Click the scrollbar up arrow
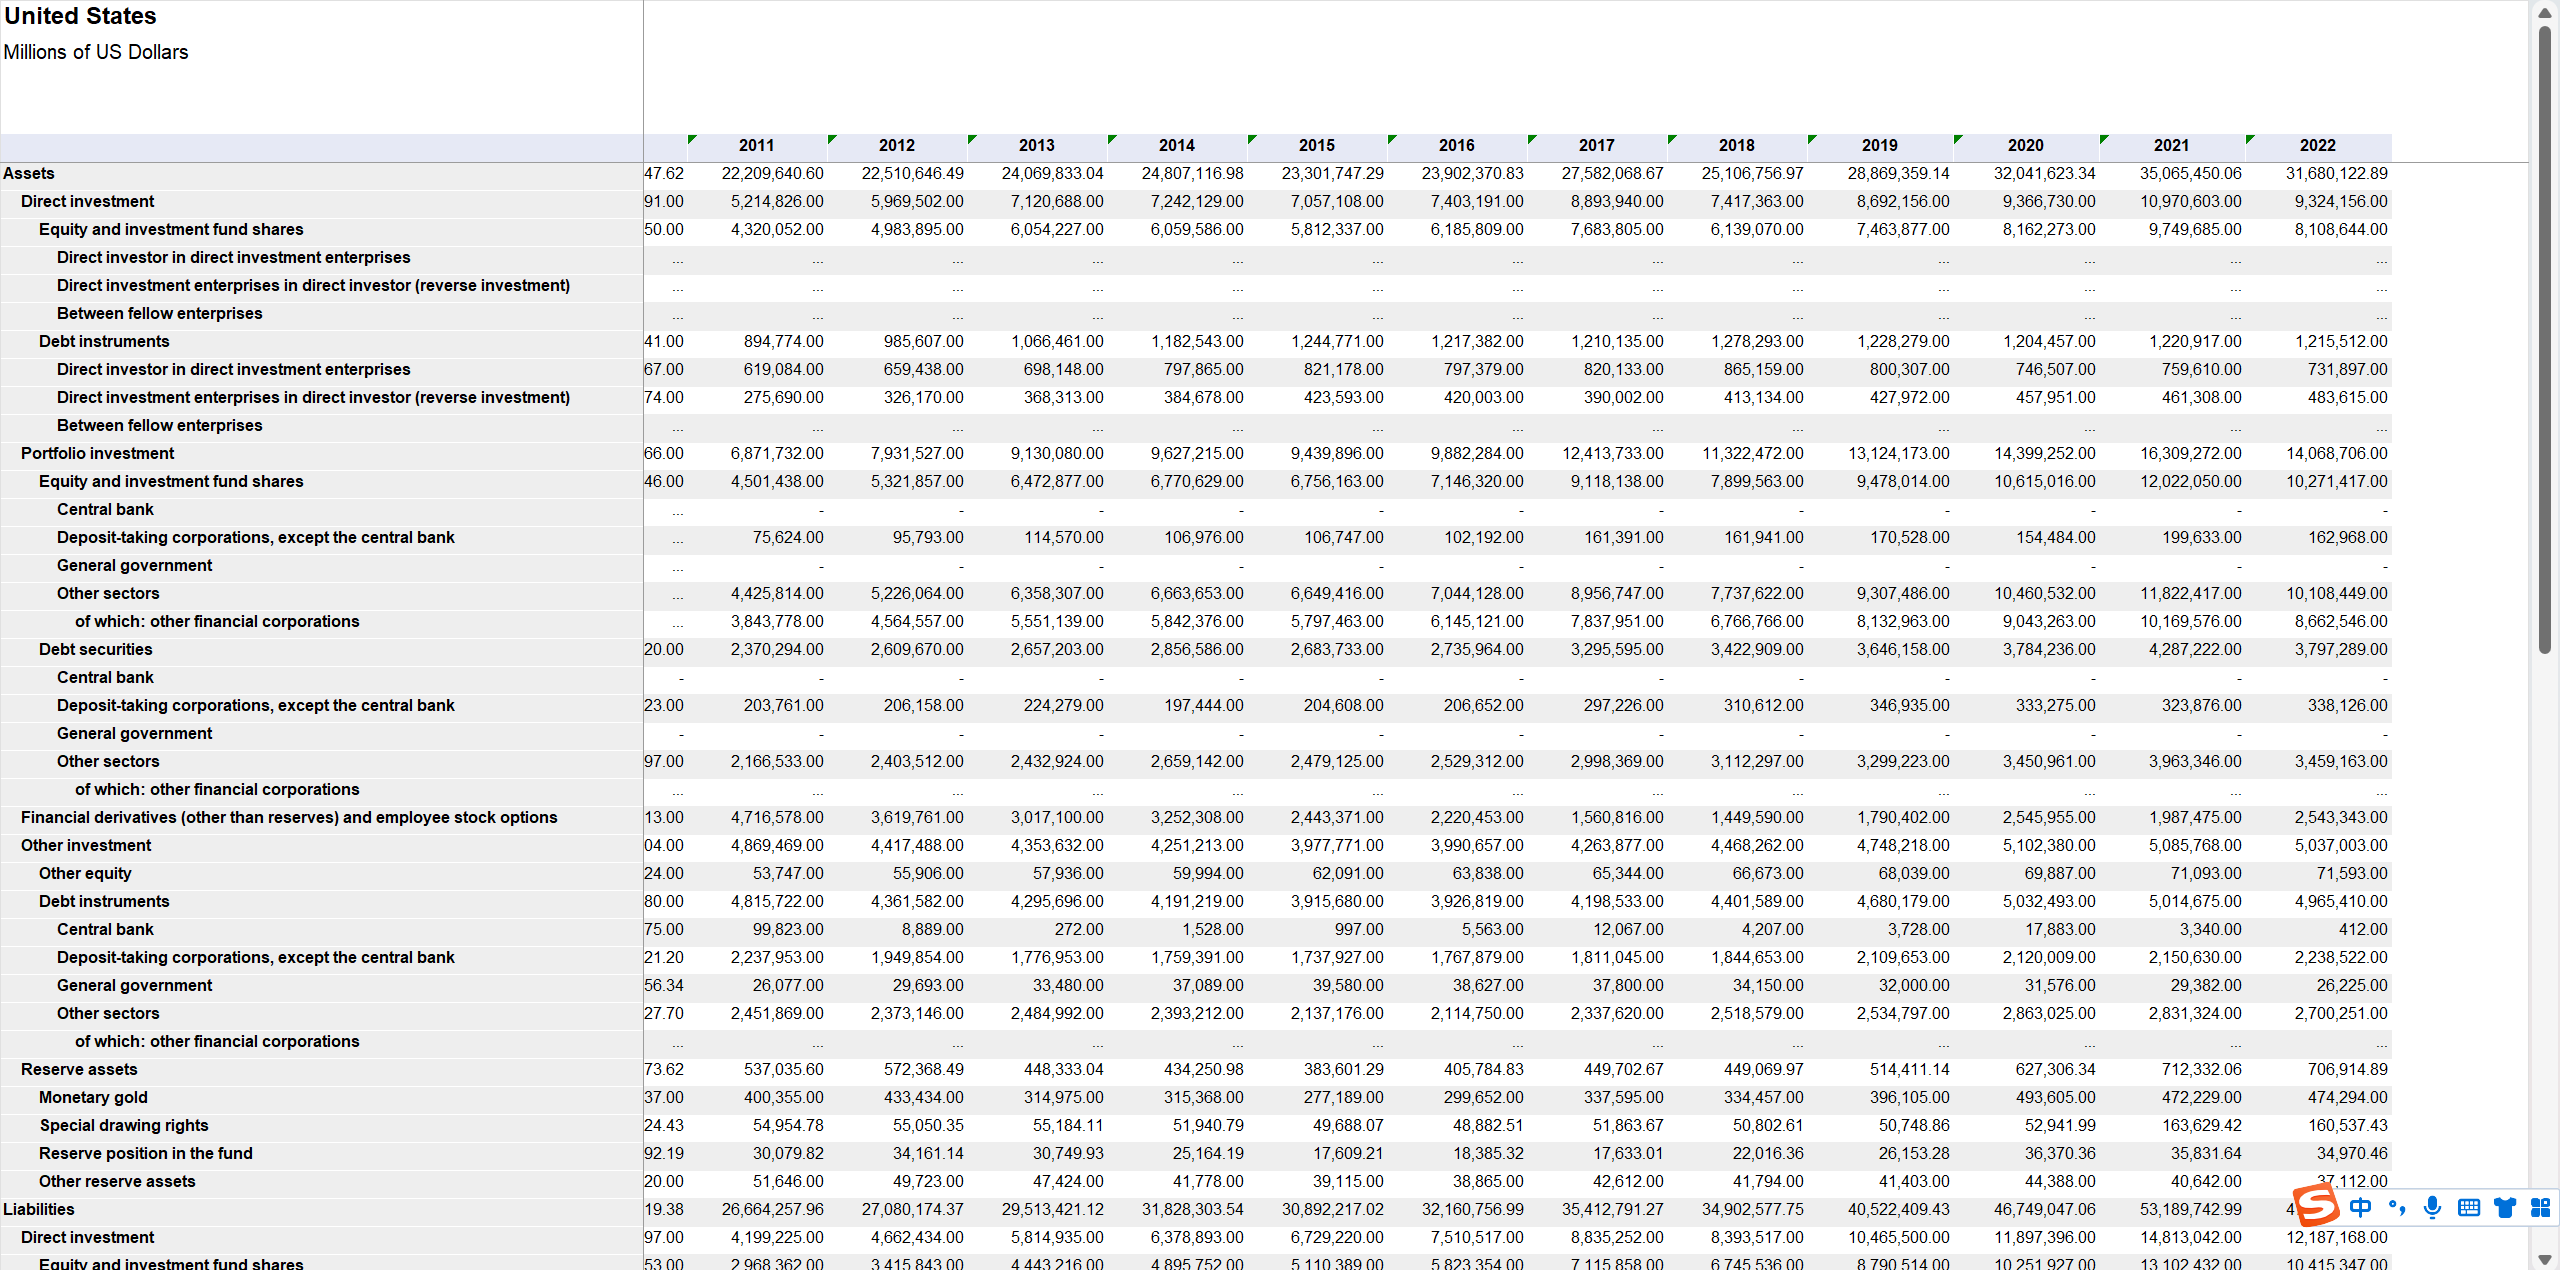The width and height of the screenshot is (2560, 1270). click(2545, 12)
